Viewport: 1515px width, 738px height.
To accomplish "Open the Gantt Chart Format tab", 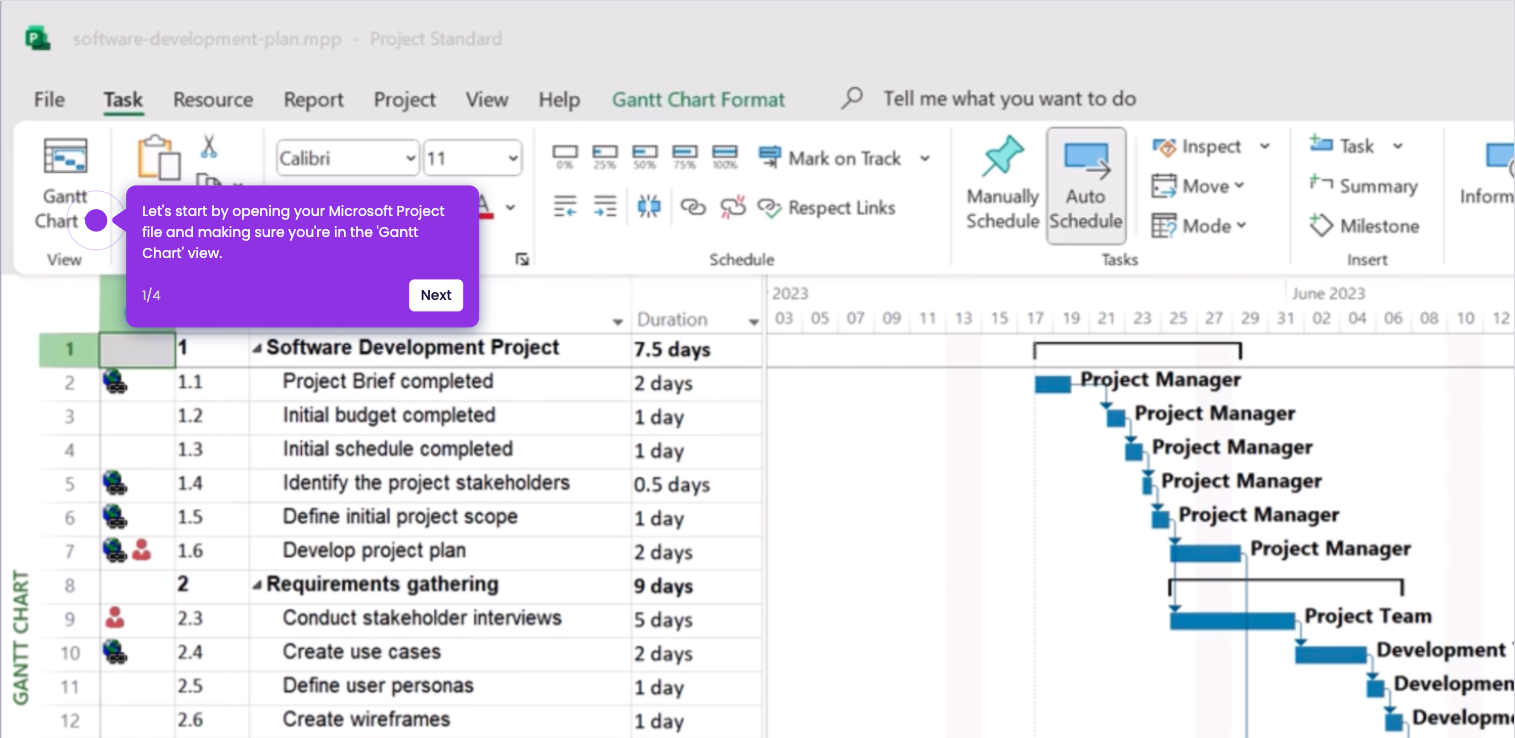I will pos(699,100).
